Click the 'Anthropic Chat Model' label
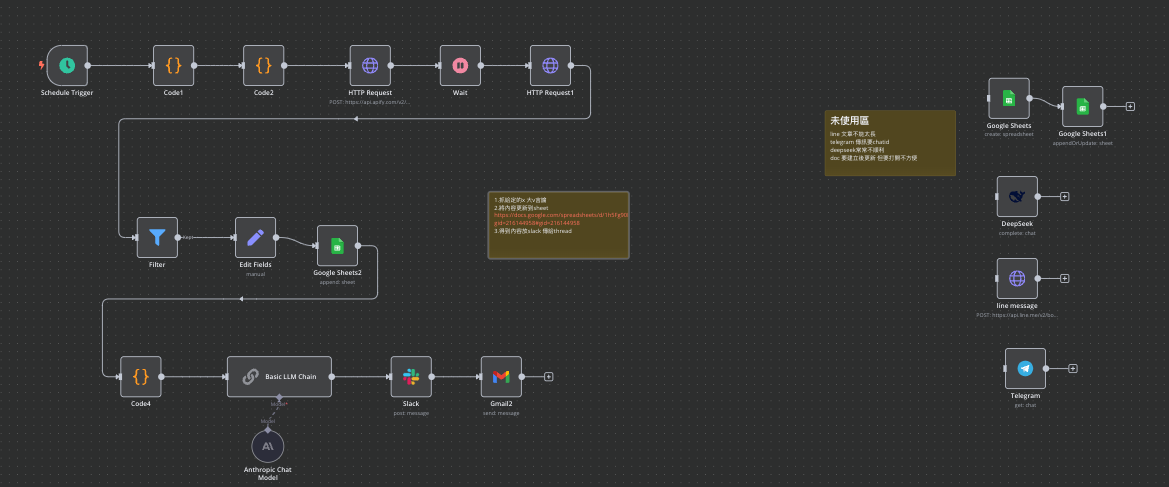This screenshot has width=1169, height=487. [268, 474]
